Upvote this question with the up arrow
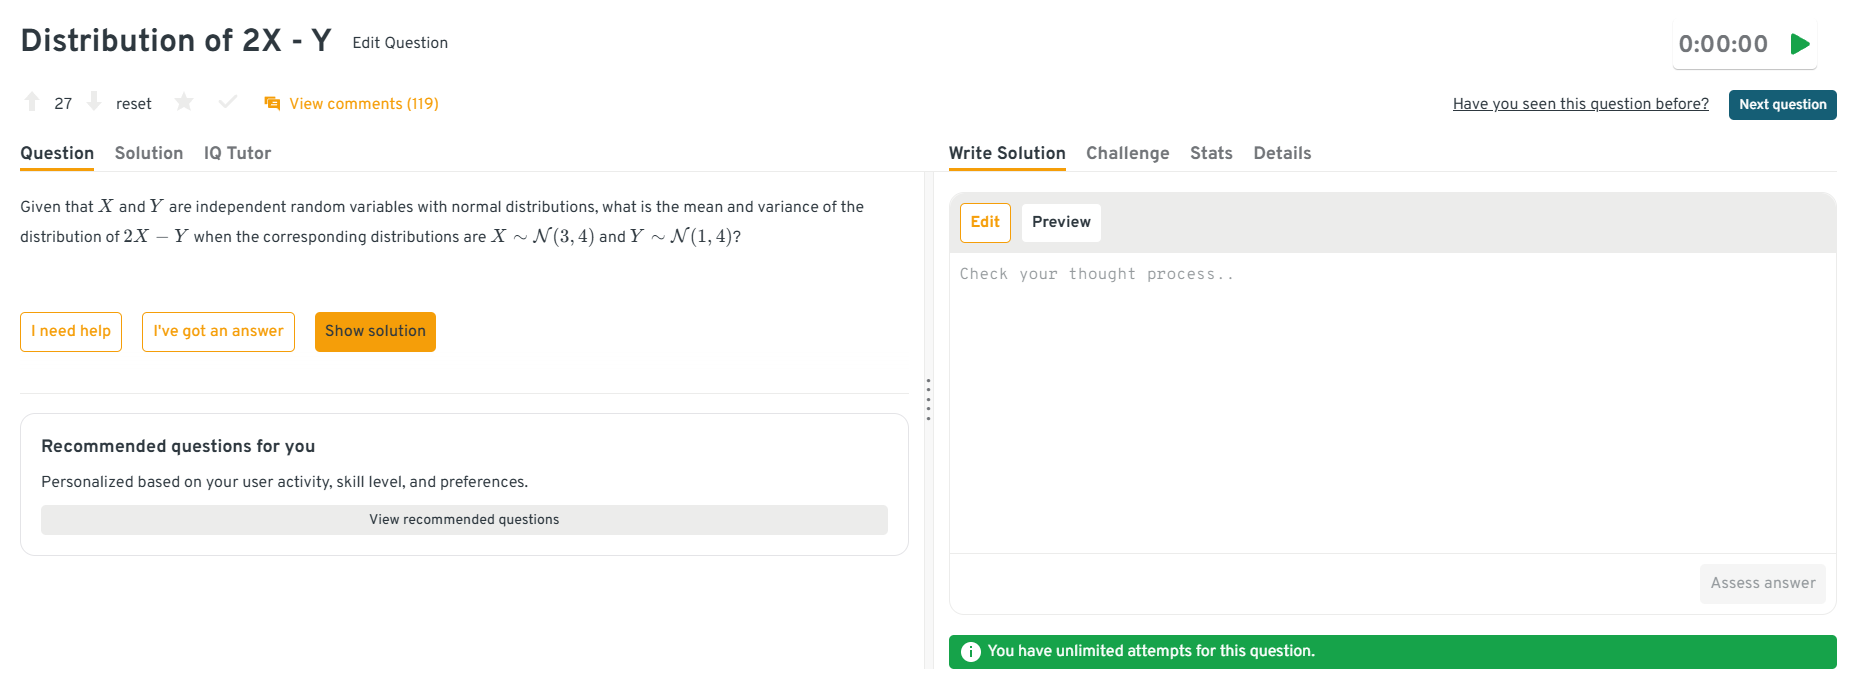1866x694 pixels. tap(32, 102)
